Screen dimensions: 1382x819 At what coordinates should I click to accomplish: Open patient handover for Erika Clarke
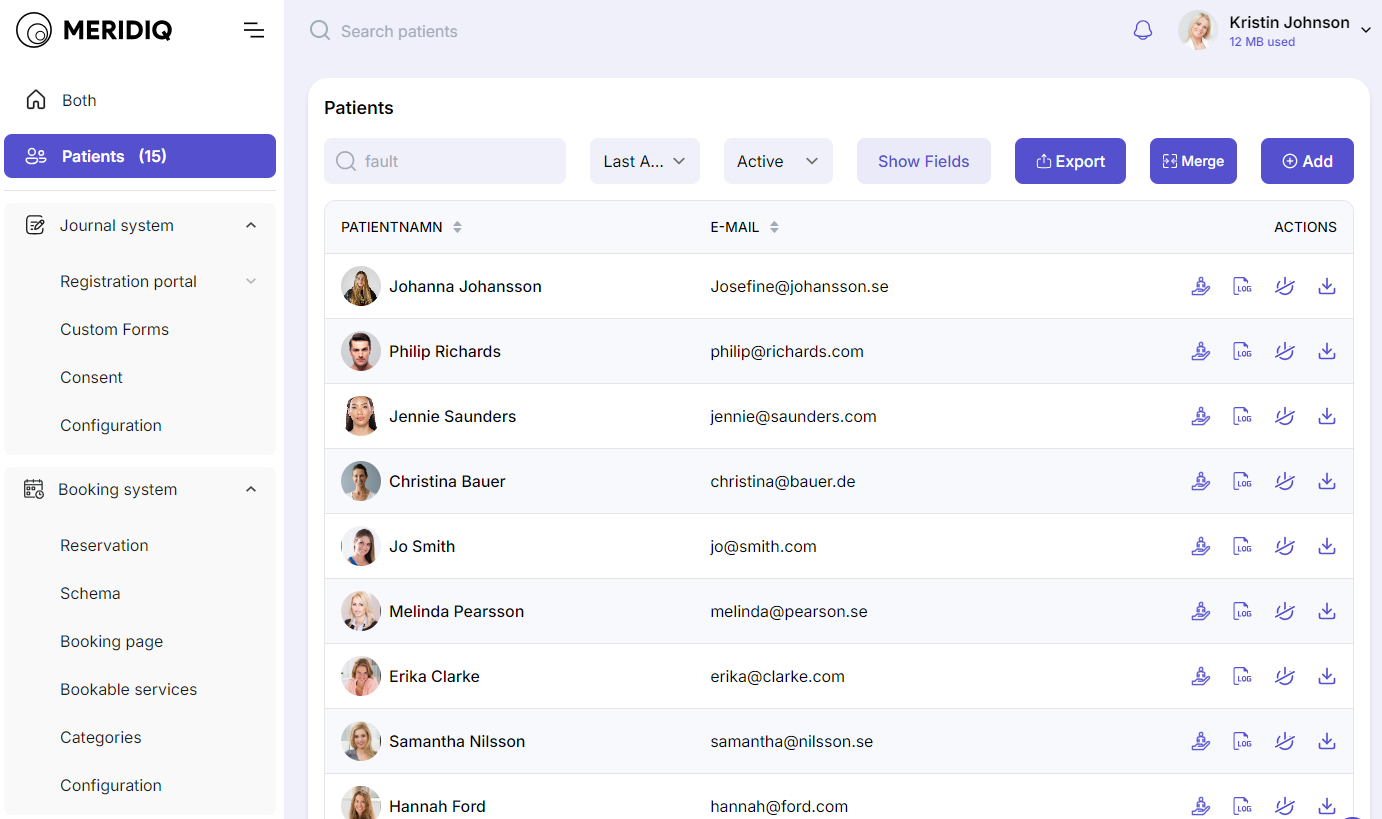pyautogui.click(x=1201, y=676)
